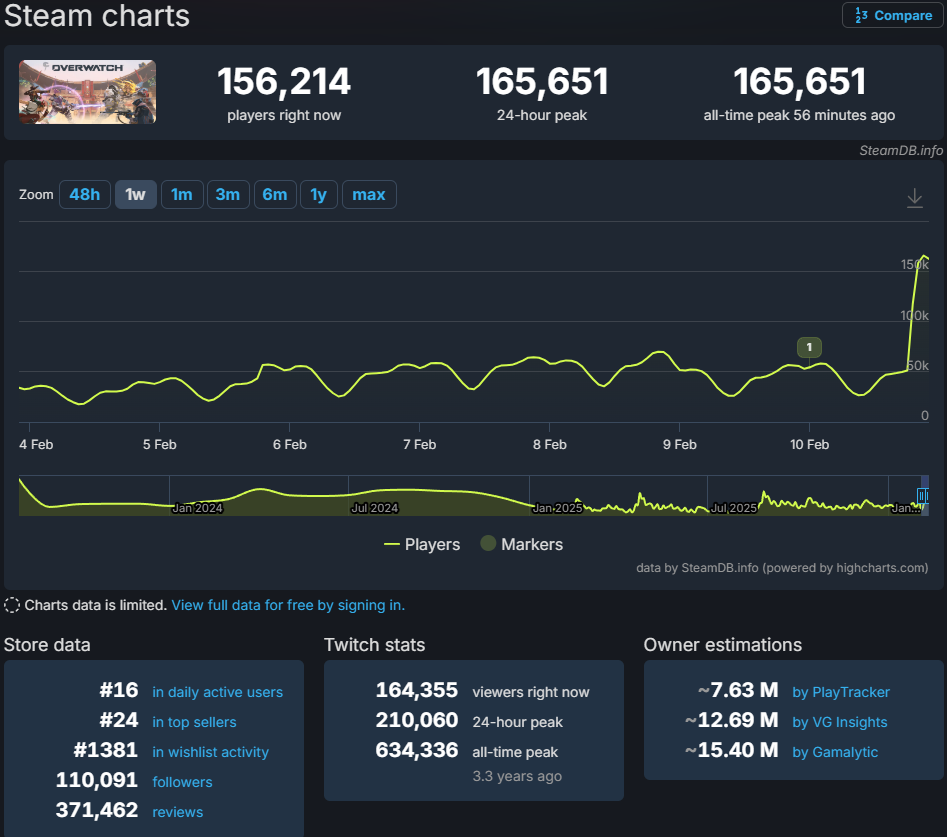Click the #1381 rank value
This screenshot has height=837, width=947.
[106, 750]
